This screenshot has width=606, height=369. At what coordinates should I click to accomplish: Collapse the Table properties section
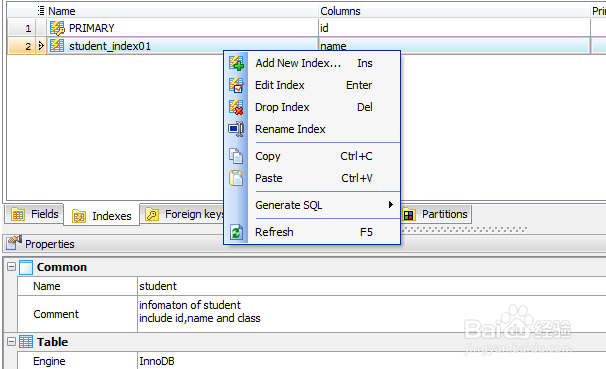11,342
